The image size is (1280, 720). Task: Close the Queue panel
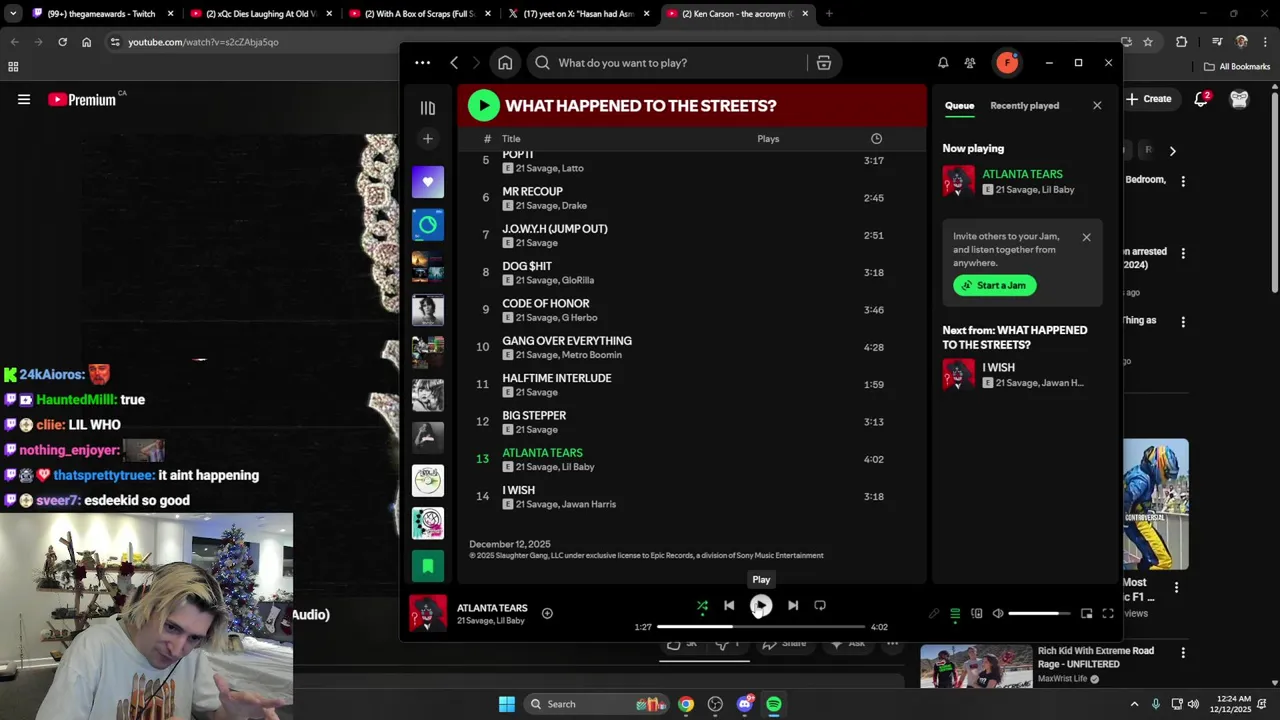pos(1097,106)
